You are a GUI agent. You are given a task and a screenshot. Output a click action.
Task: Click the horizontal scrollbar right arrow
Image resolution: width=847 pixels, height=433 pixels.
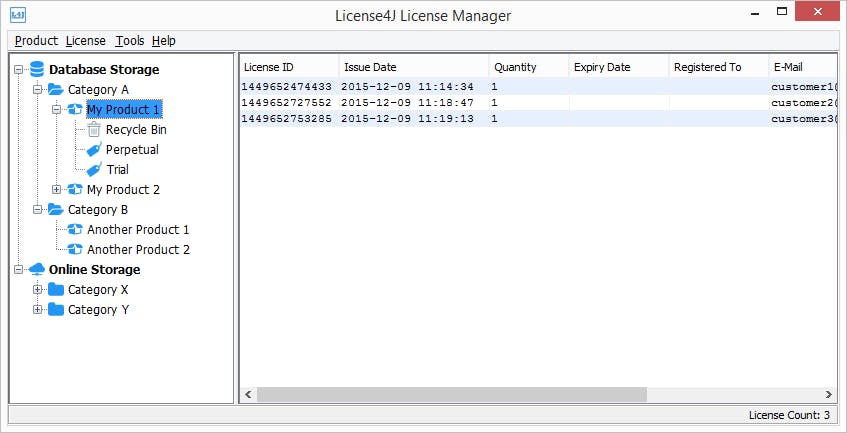coord(828,395)
